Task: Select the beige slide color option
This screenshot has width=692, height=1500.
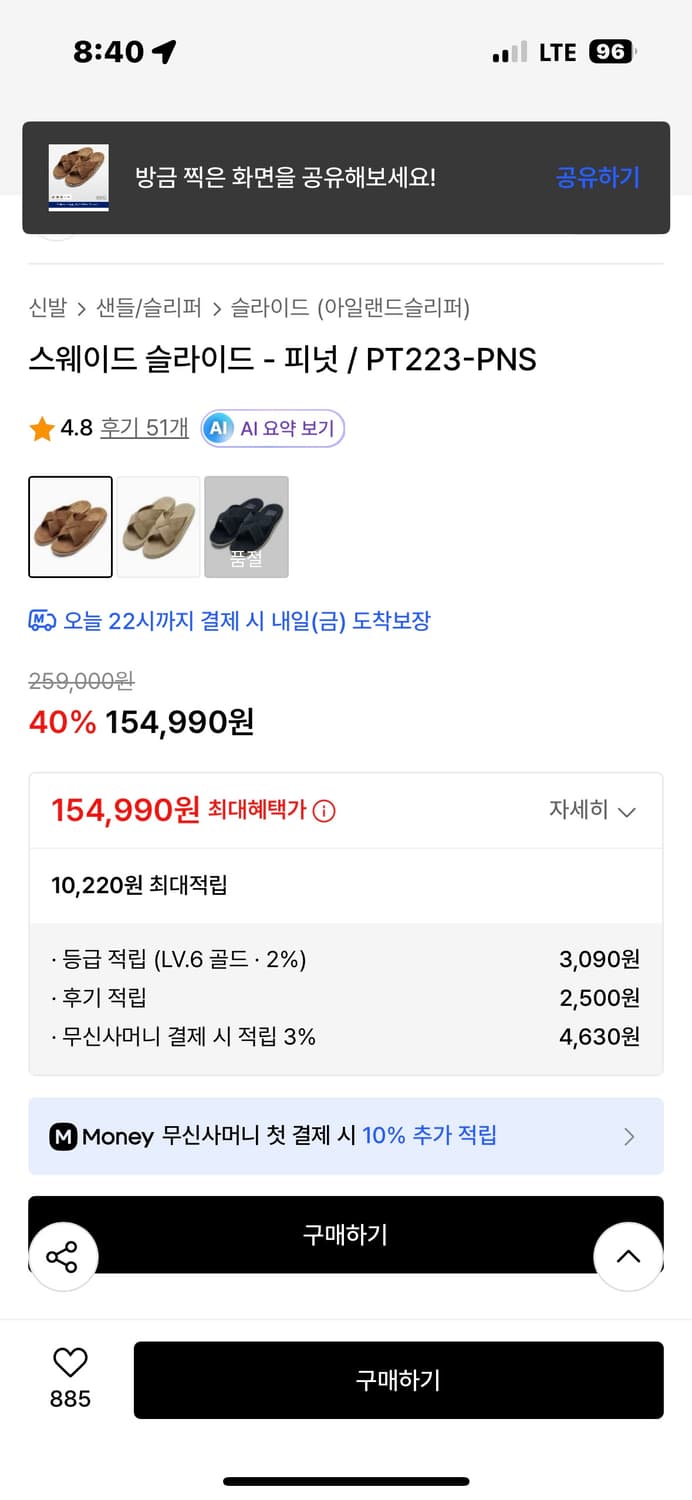Action: [x=157, y=527]
